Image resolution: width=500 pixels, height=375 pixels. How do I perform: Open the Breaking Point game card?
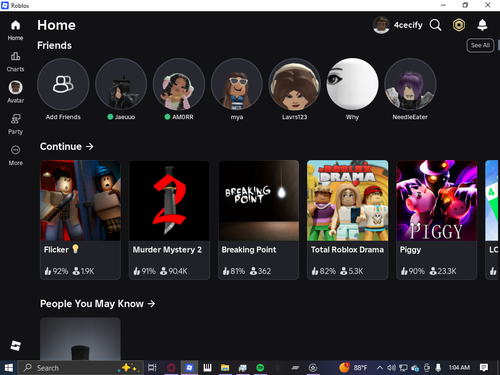coord(258,220)
